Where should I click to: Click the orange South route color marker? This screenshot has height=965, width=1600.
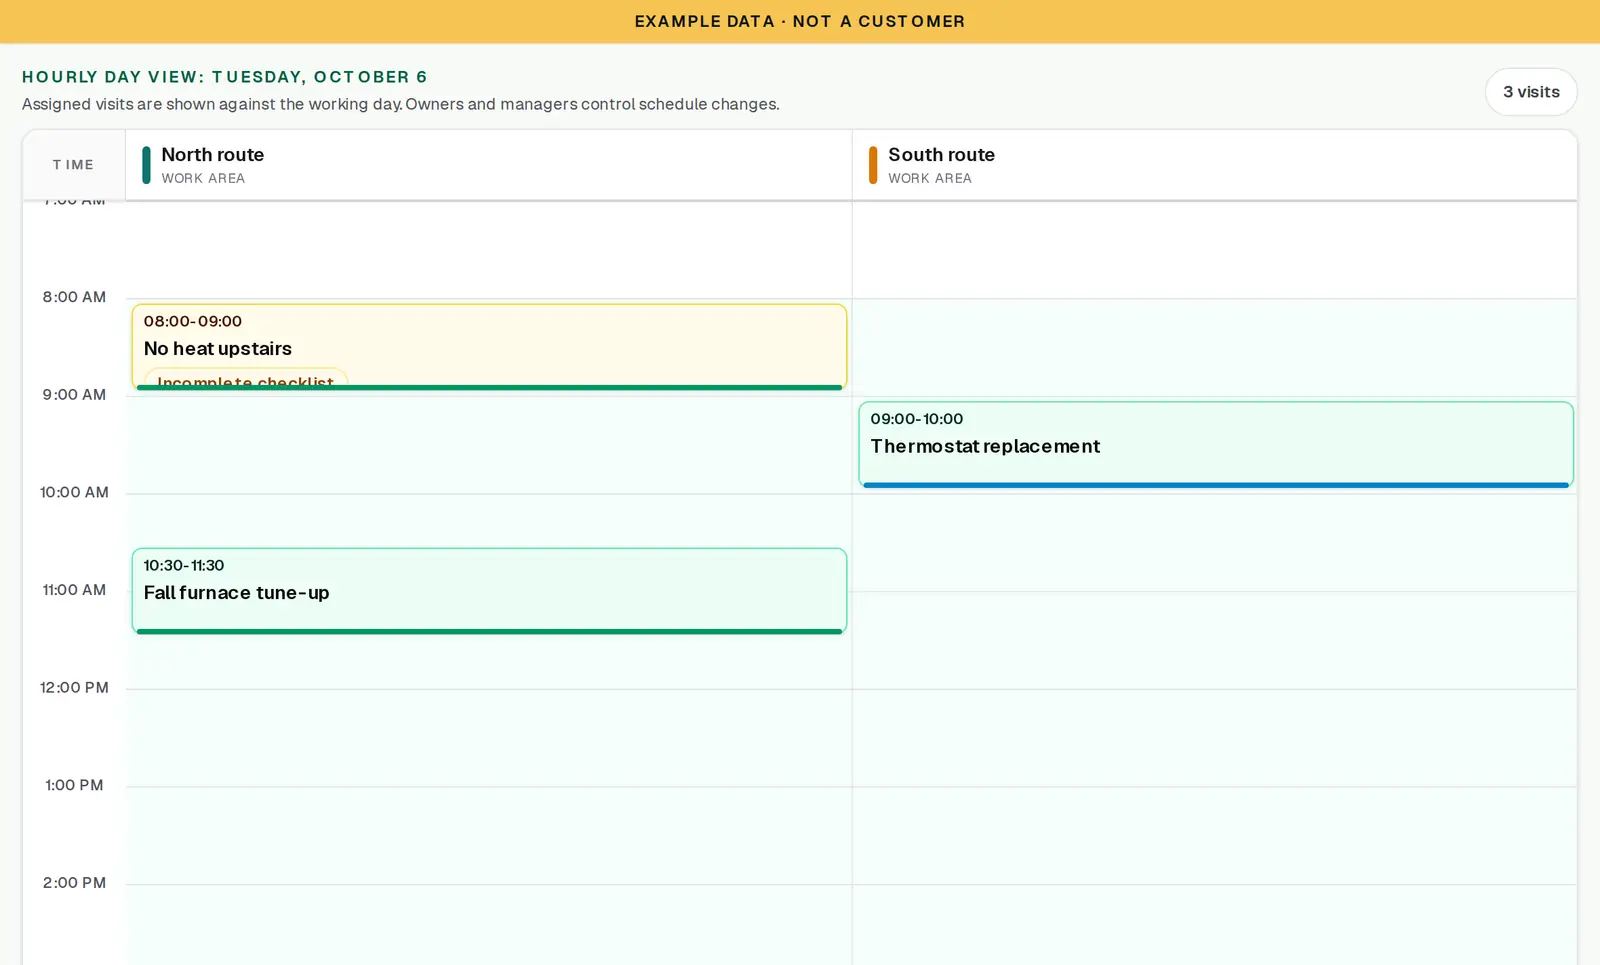tap(873, 165)
